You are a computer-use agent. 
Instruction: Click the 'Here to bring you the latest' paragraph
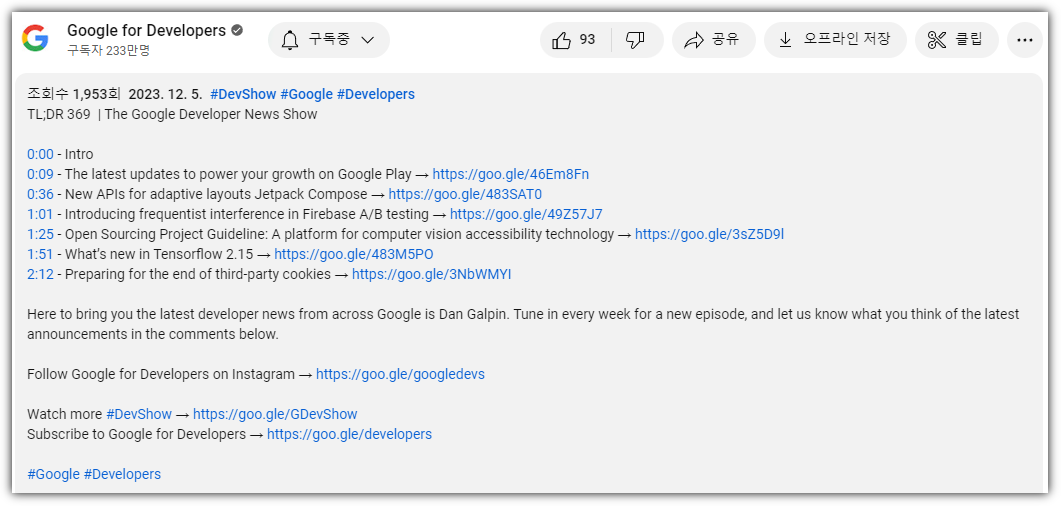[x=523, y=324]
